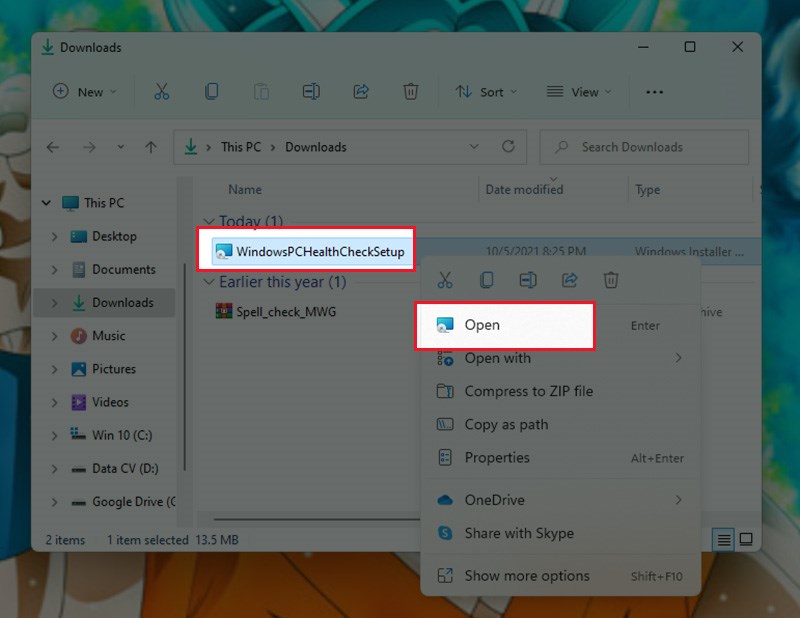
Task: Collapse the Today group
Action: click(208, 221)
